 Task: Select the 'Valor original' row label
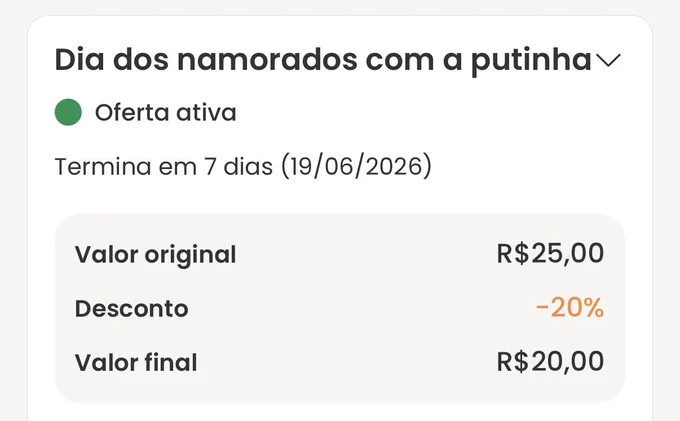coord(155,255)
